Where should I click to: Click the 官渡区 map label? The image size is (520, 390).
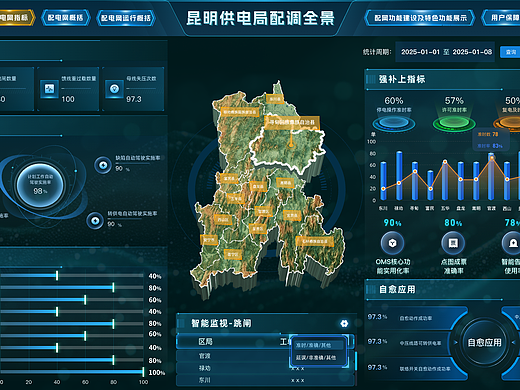click(263, 211)
